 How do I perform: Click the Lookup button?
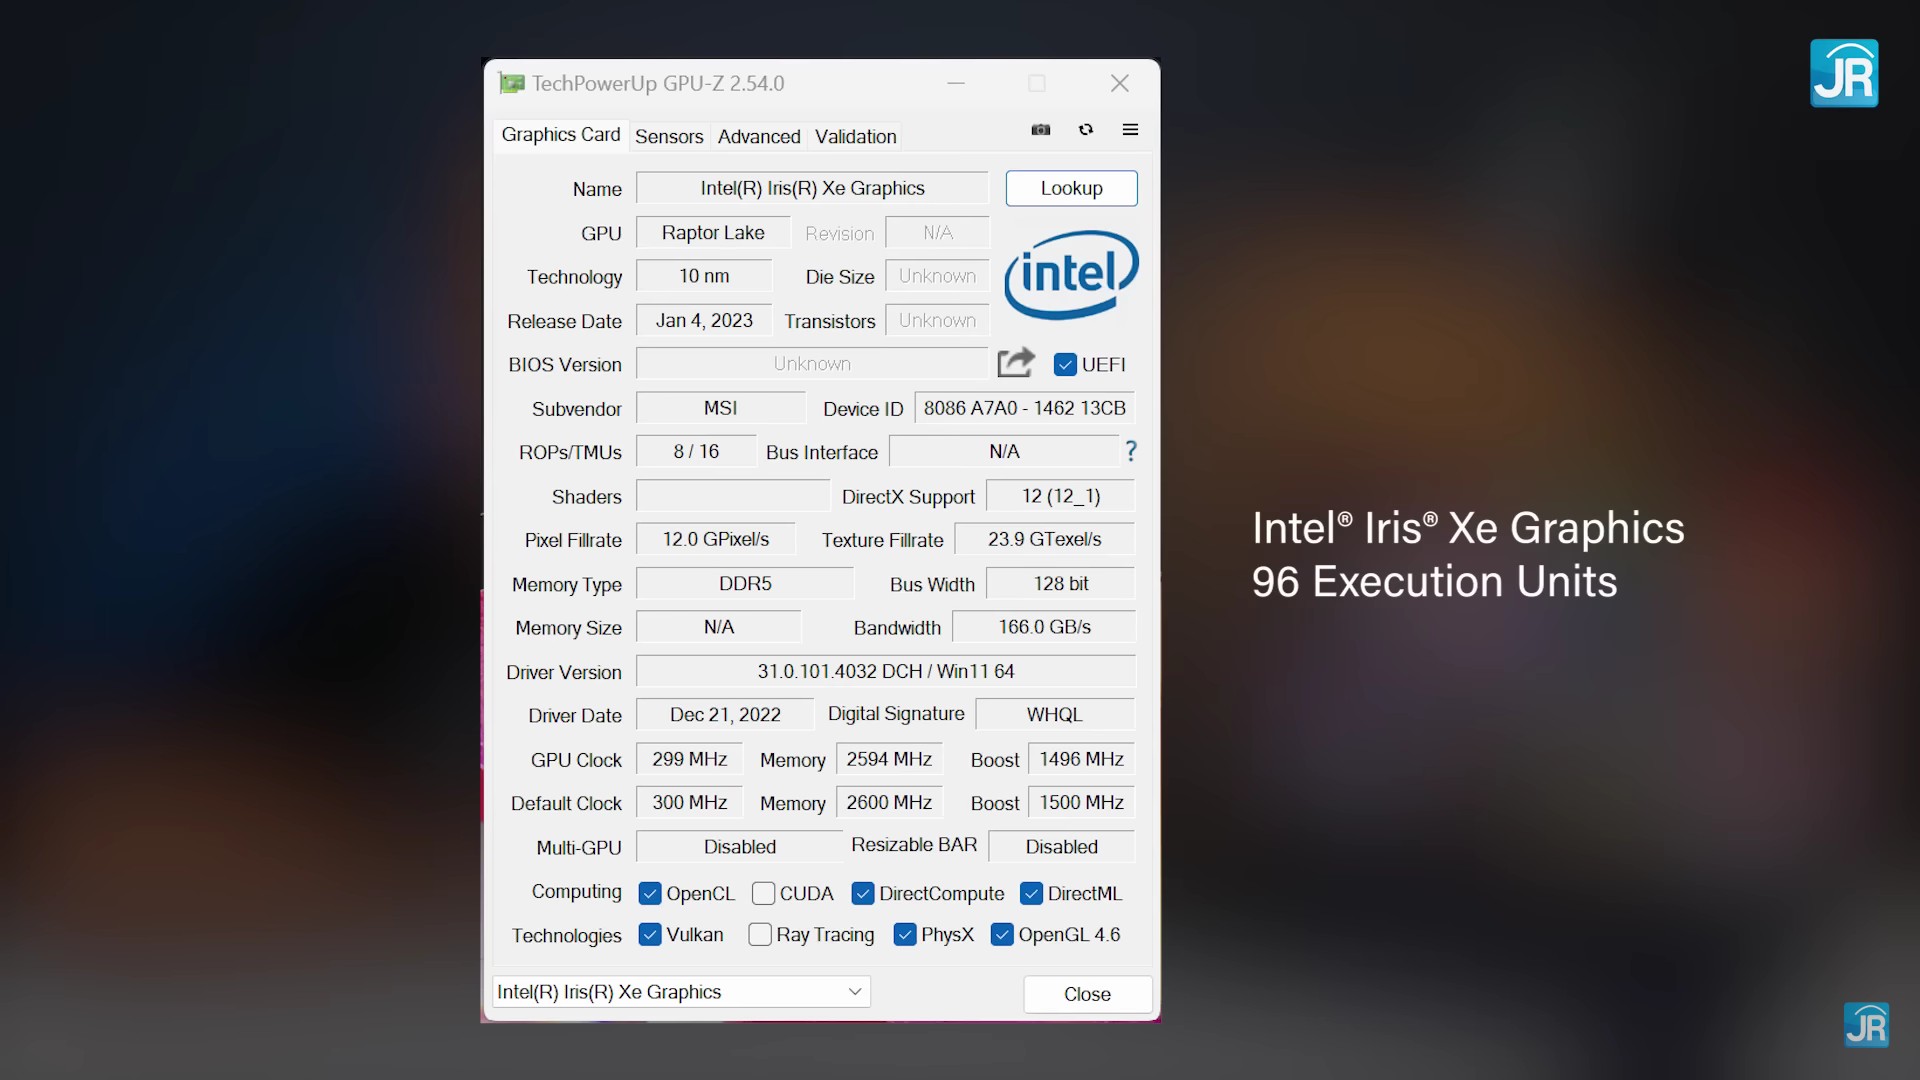point(1071,188)
